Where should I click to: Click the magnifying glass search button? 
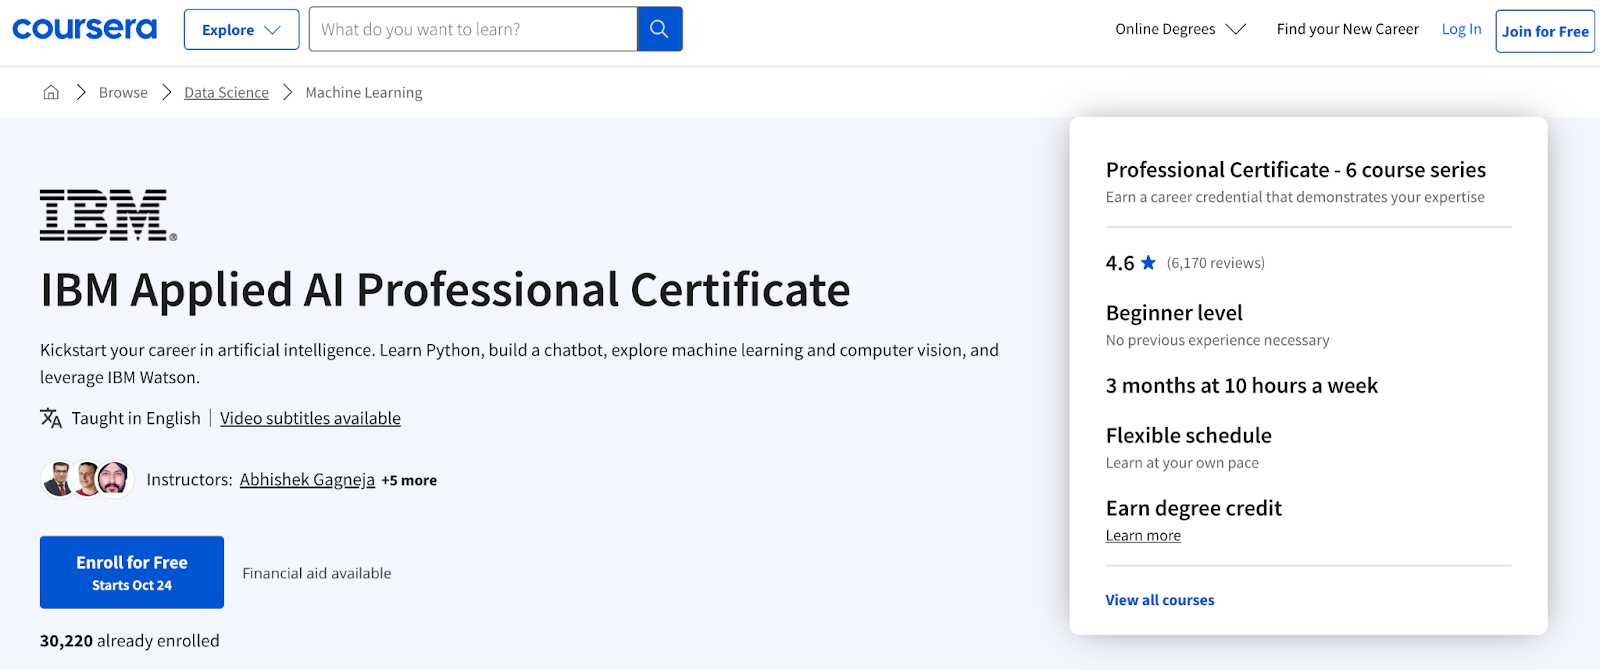click(x=659, y=29)
